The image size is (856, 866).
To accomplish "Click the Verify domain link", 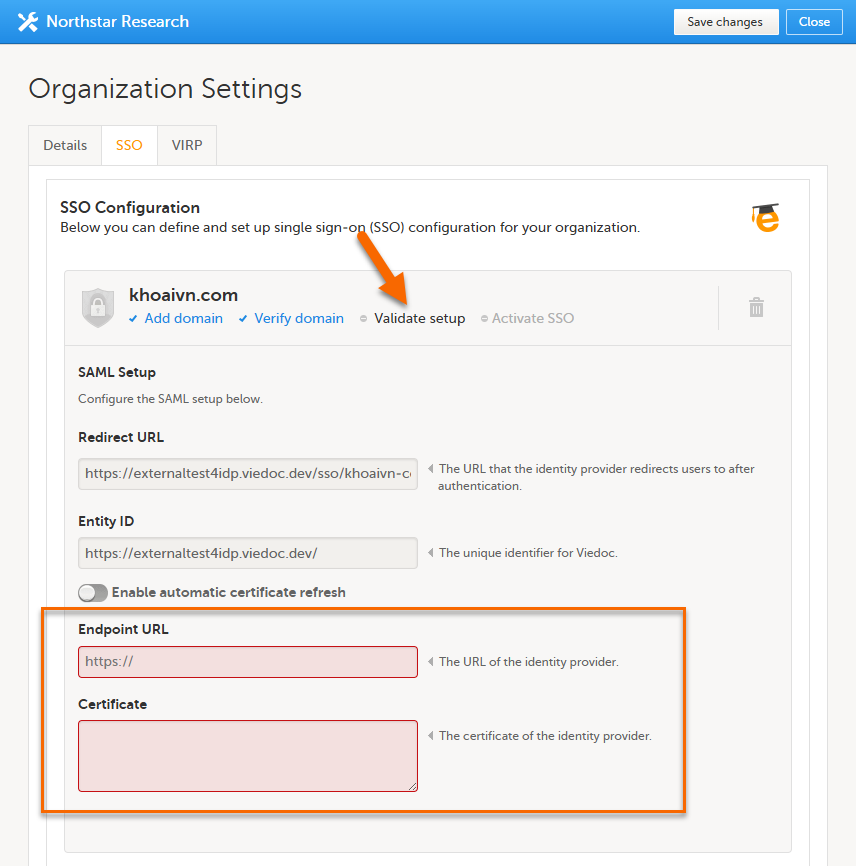I will pyautogui.click(x=299, y=319).
